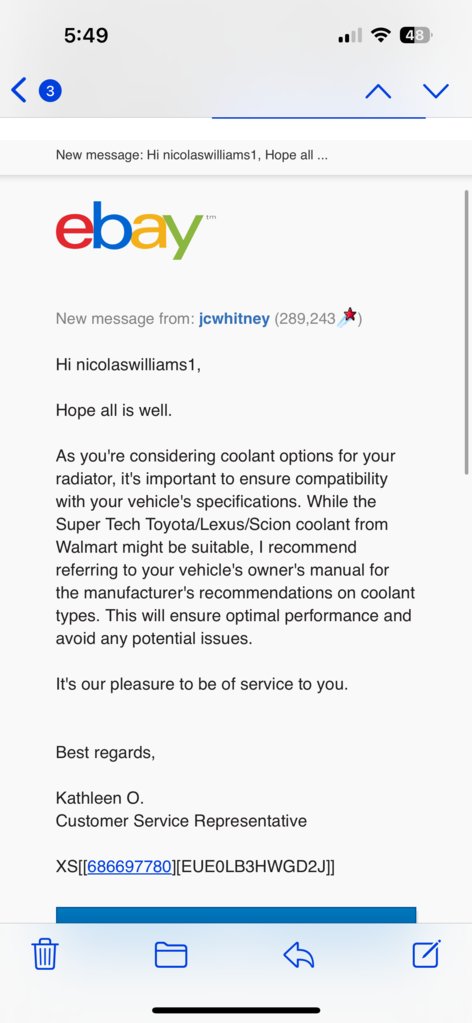This screenshot has height=1023, width=472.
Task: Delete this email with the trash icon
Action: tap(45, 954)
